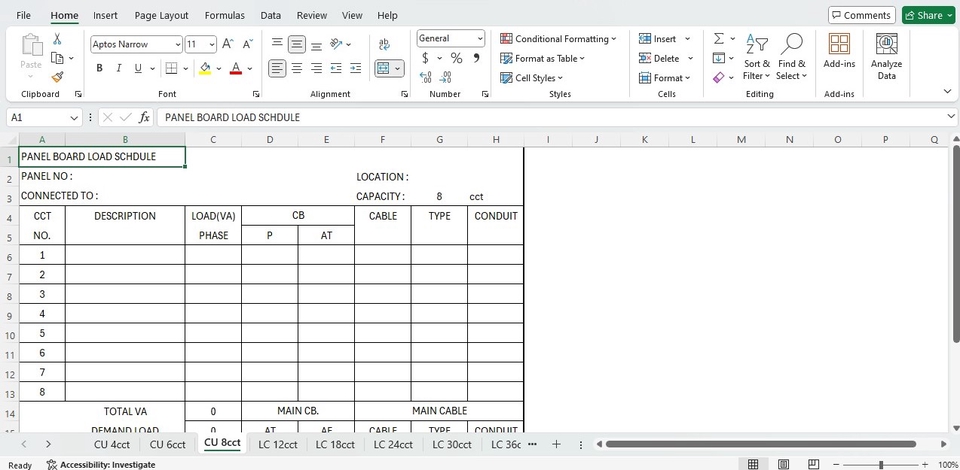
Task: Select the Format Painter brush
Action: tap(57, 77)
